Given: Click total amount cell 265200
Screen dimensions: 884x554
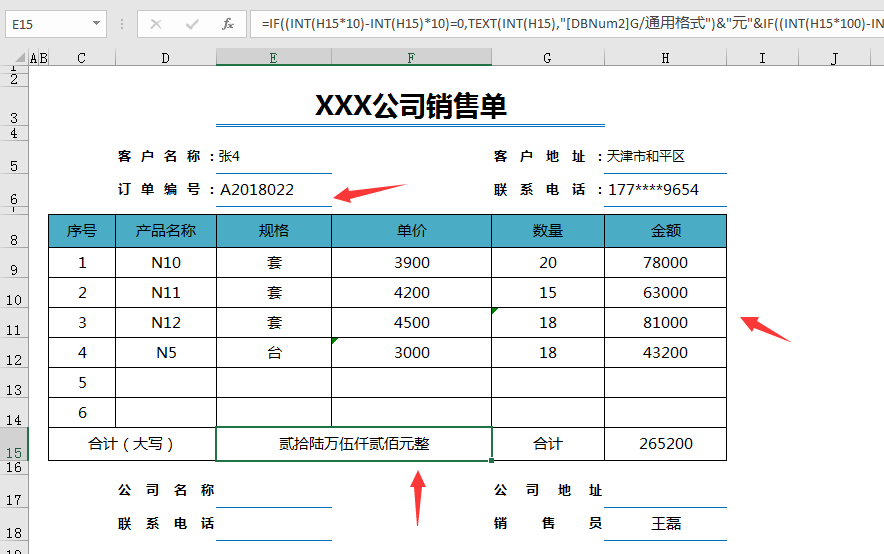Looking at the screenshot, I should click(665, 444).
